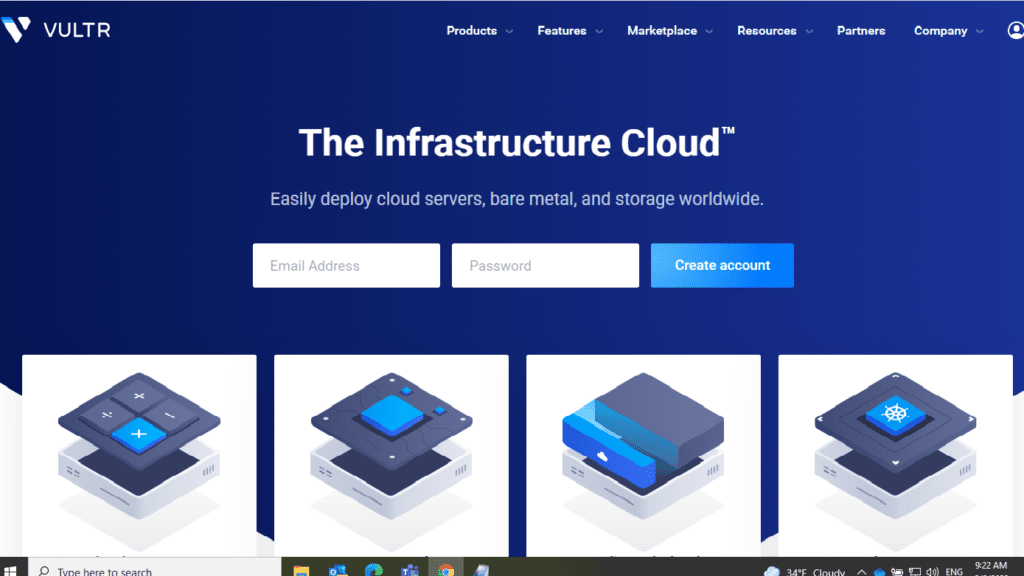Click the headline The Infrastructure Cloud

[516, 142]
